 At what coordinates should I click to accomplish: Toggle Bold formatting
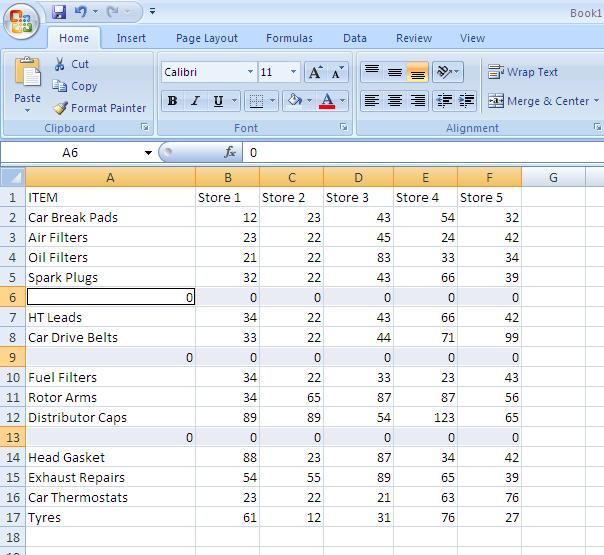(173, 101)
